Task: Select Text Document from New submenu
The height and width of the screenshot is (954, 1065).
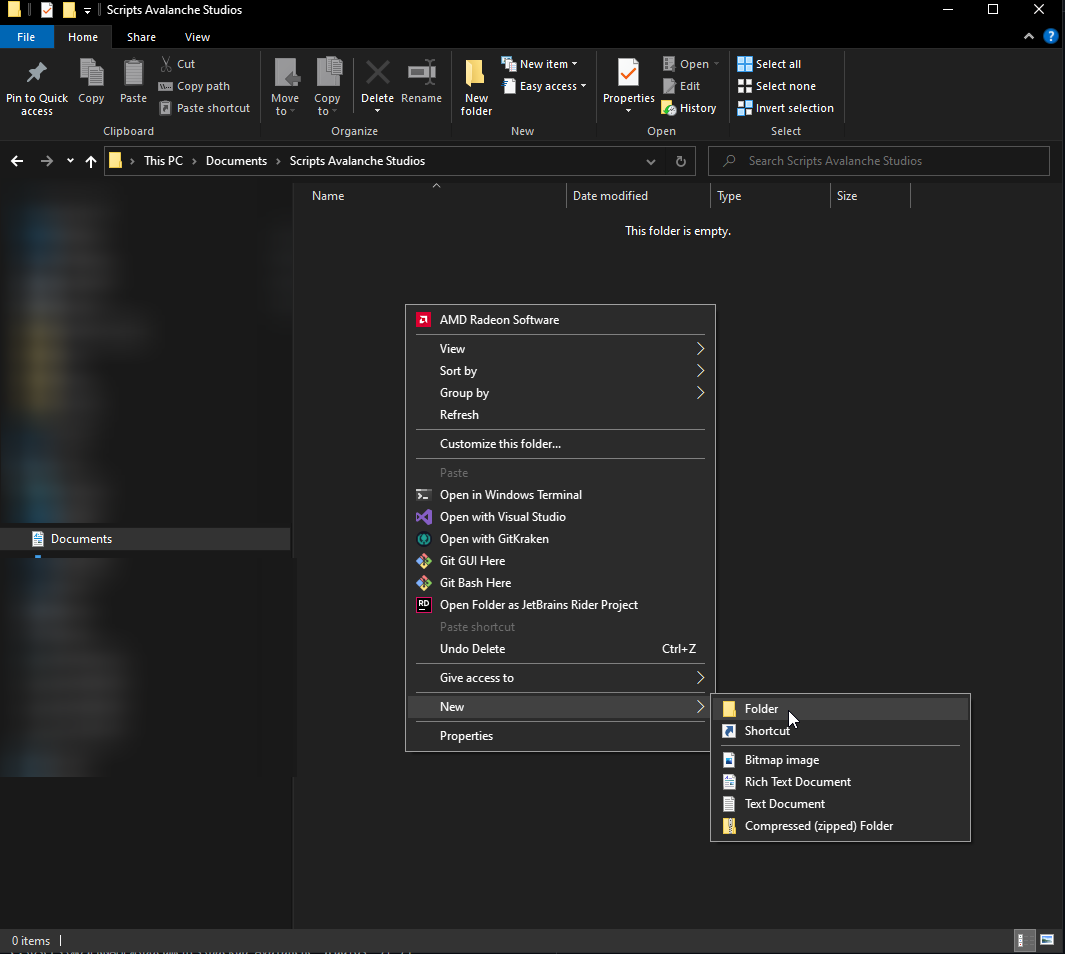Action: (x=784, y=804)
